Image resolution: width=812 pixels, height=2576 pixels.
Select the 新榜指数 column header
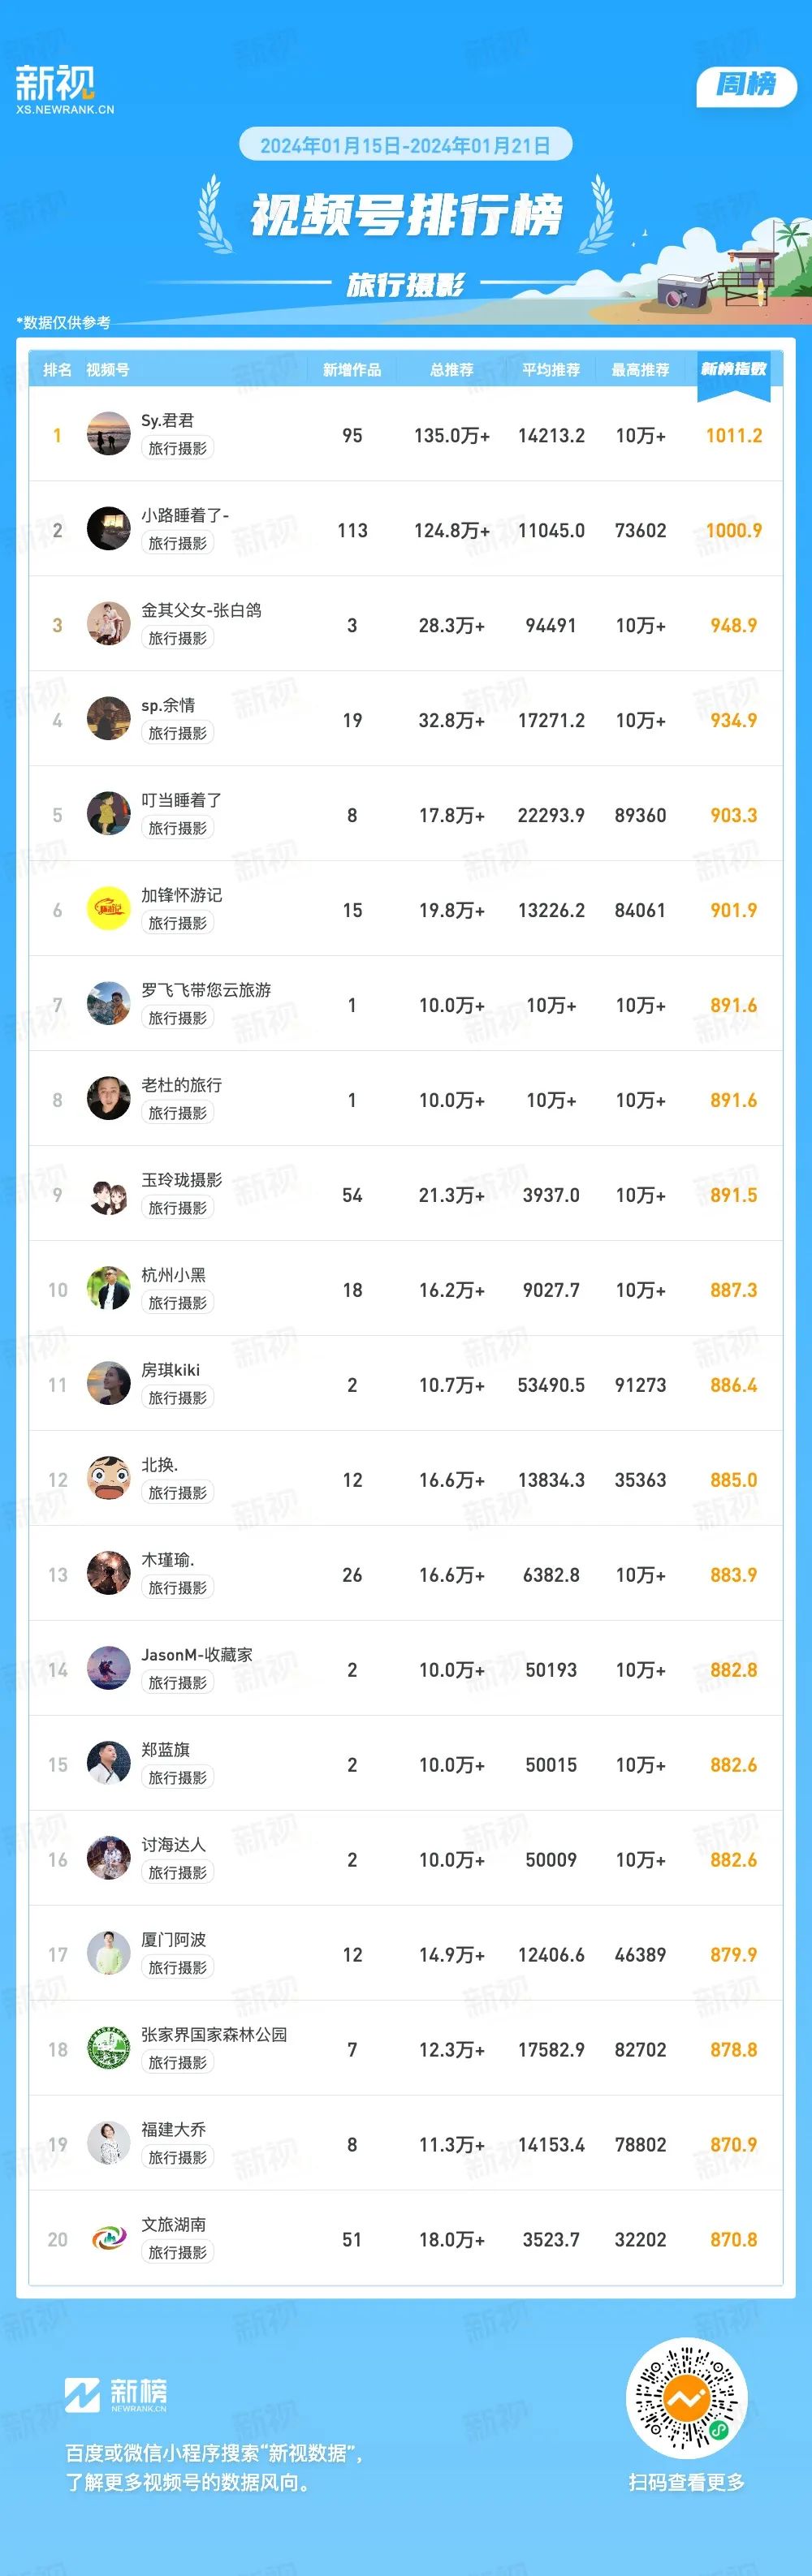coord(733,369)
